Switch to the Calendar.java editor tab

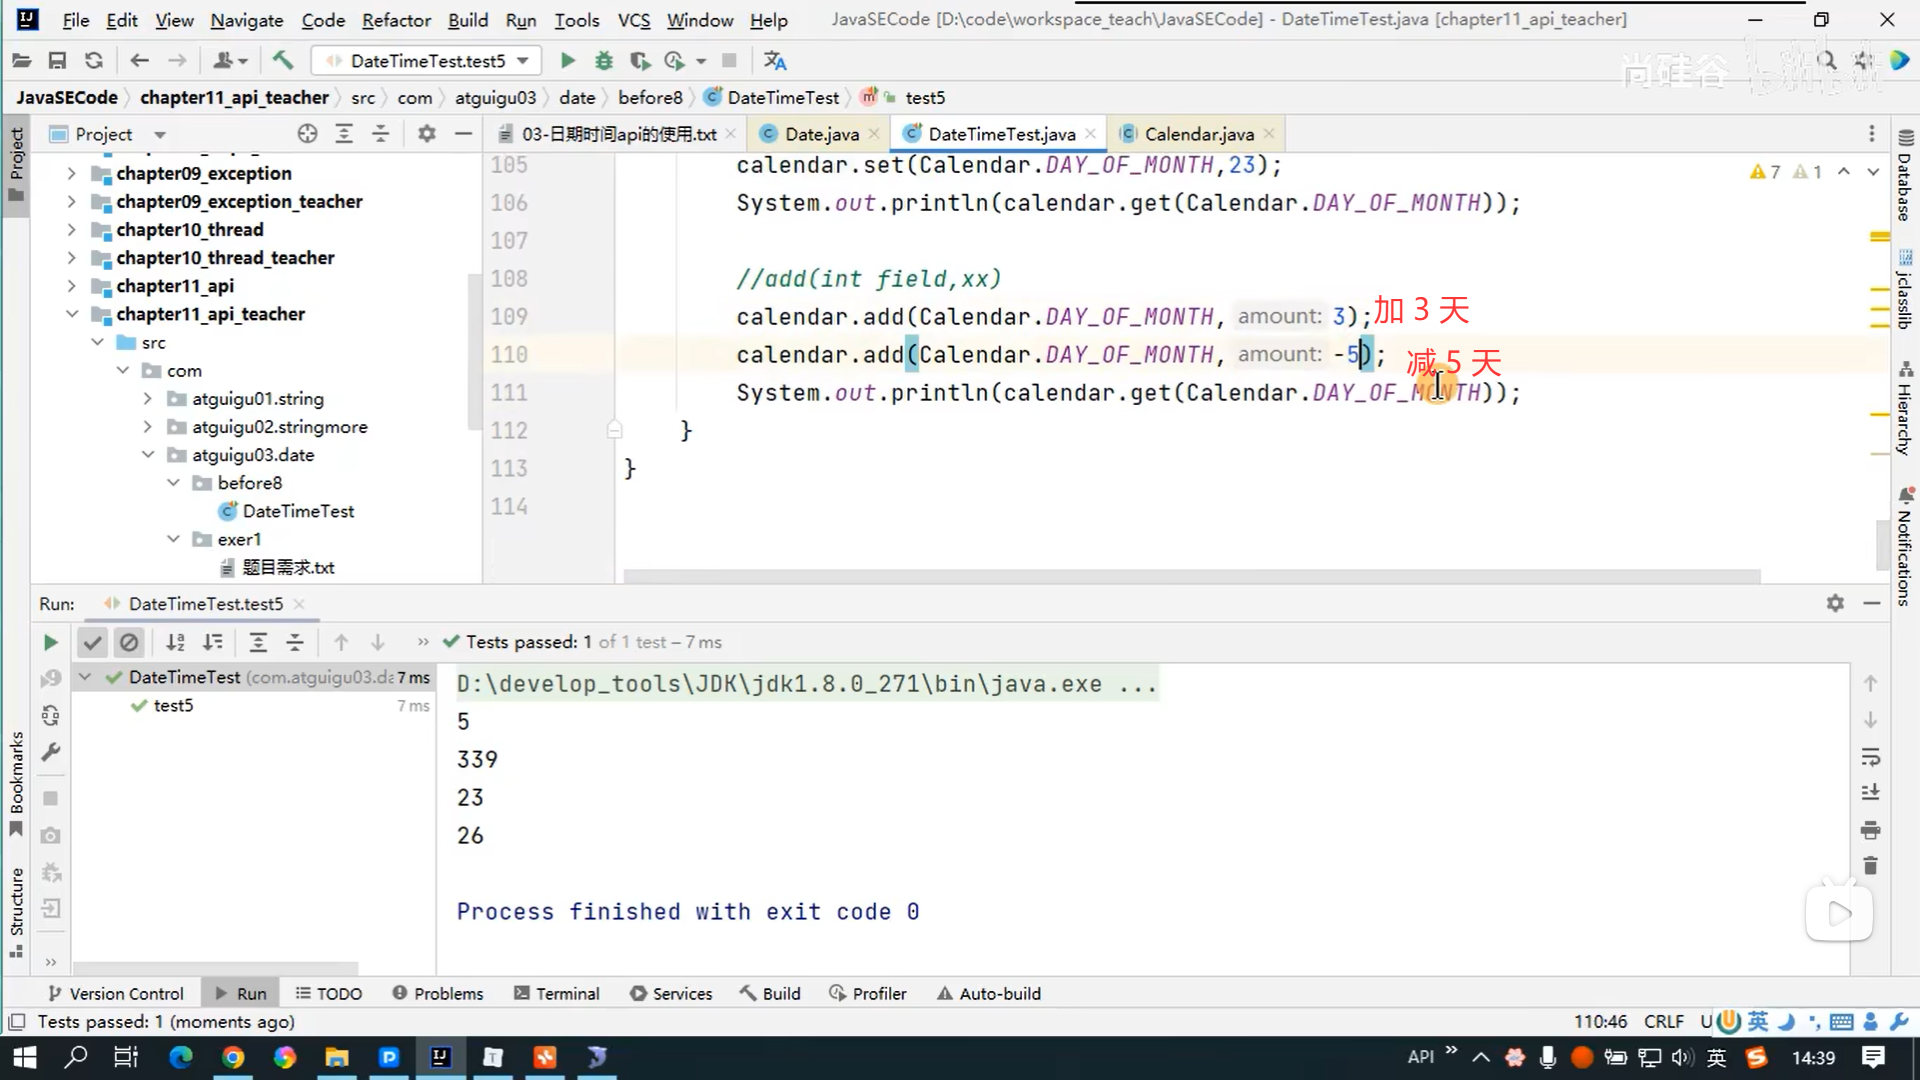[1198, 134]
